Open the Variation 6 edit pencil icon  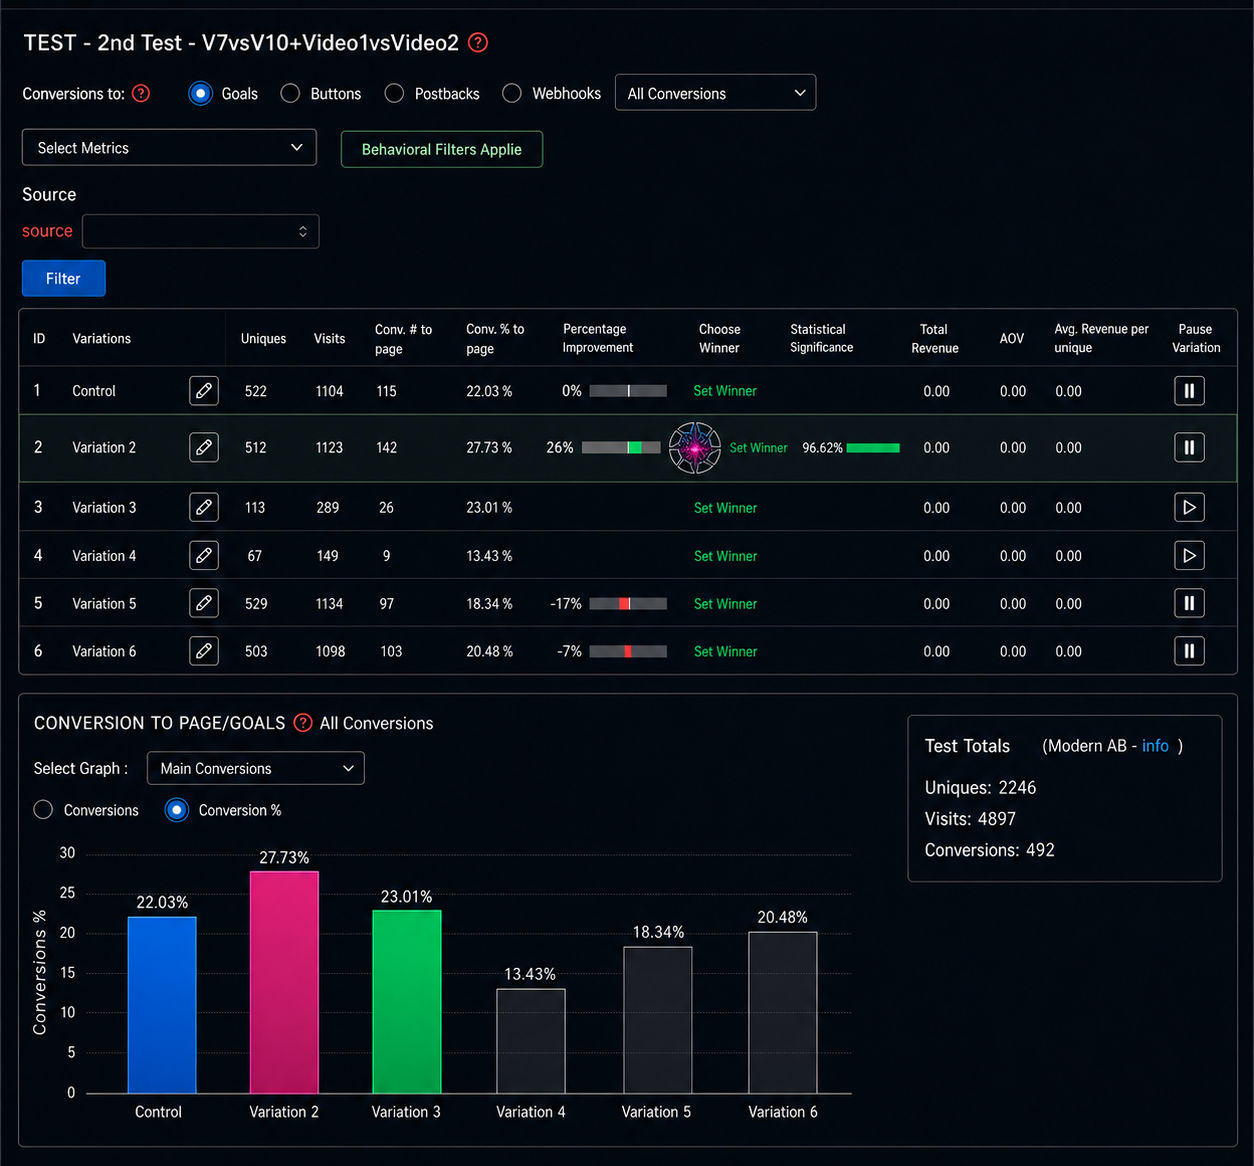coord(204,651)
